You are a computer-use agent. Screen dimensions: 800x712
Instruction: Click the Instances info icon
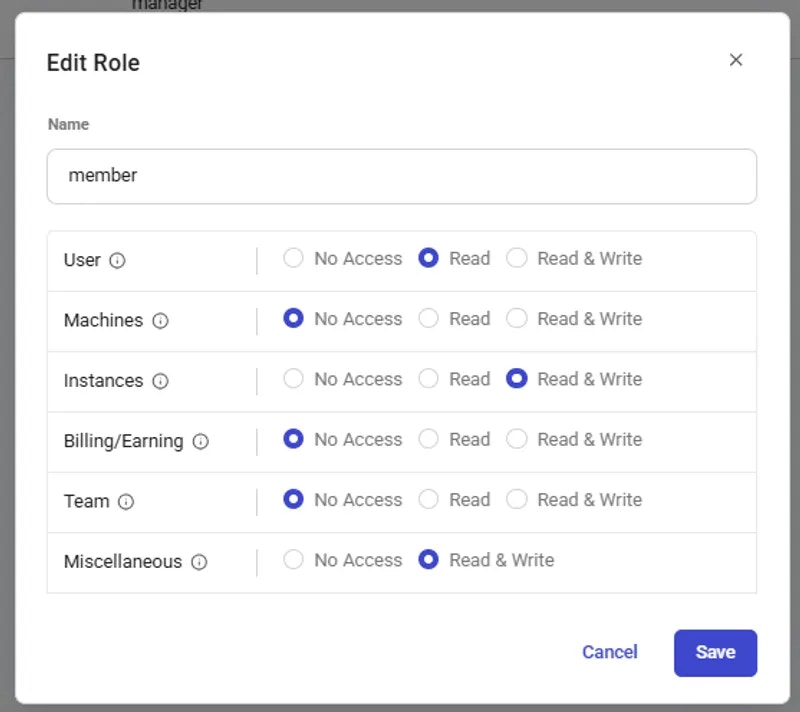coord(160,381)
